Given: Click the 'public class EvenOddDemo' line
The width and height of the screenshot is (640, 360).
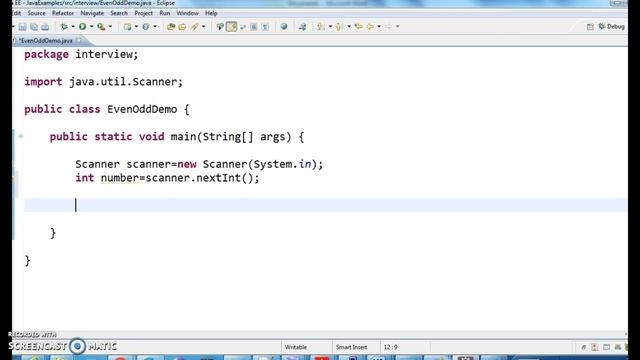Looking at the screenshot, I should [107, 109].
